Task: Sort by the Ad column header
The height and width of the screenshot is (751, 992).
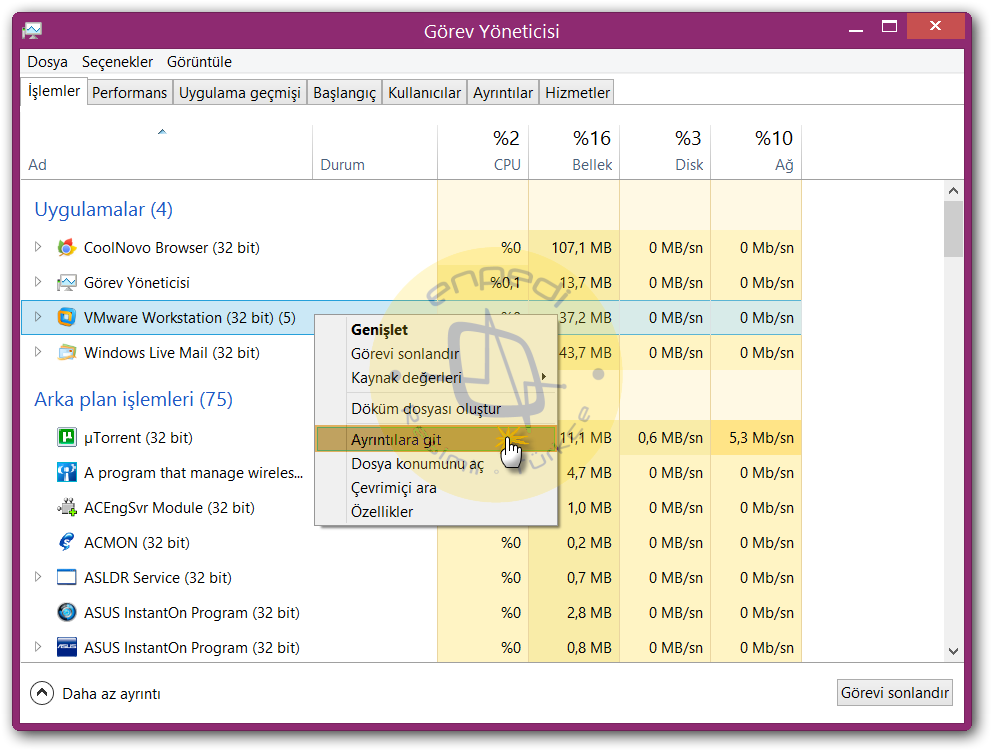Action: coord(166,152)
